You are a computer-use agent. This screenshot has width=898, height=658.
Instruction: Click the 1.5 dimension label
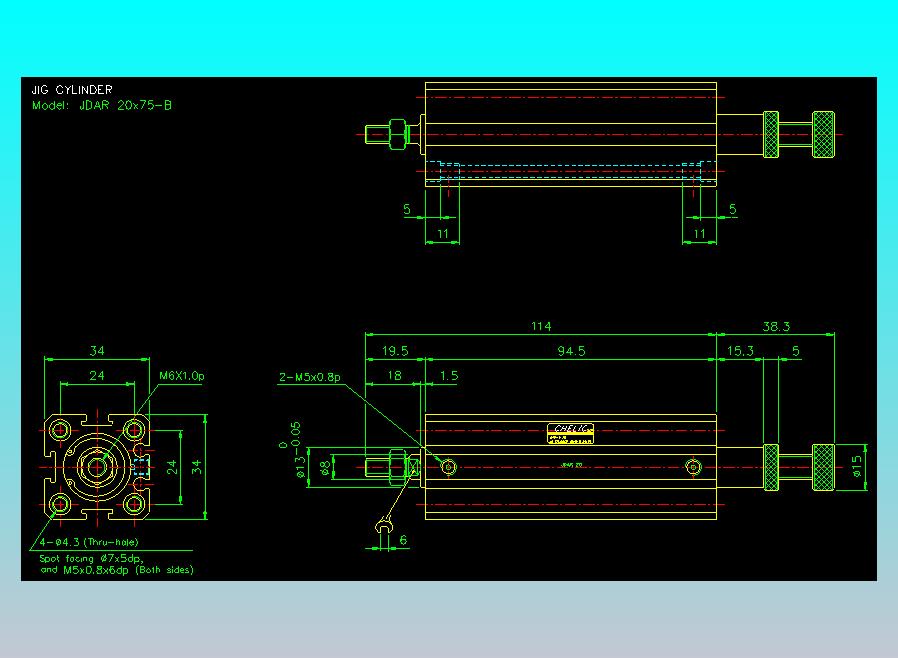pyautogui.click(x=448, y=376)
